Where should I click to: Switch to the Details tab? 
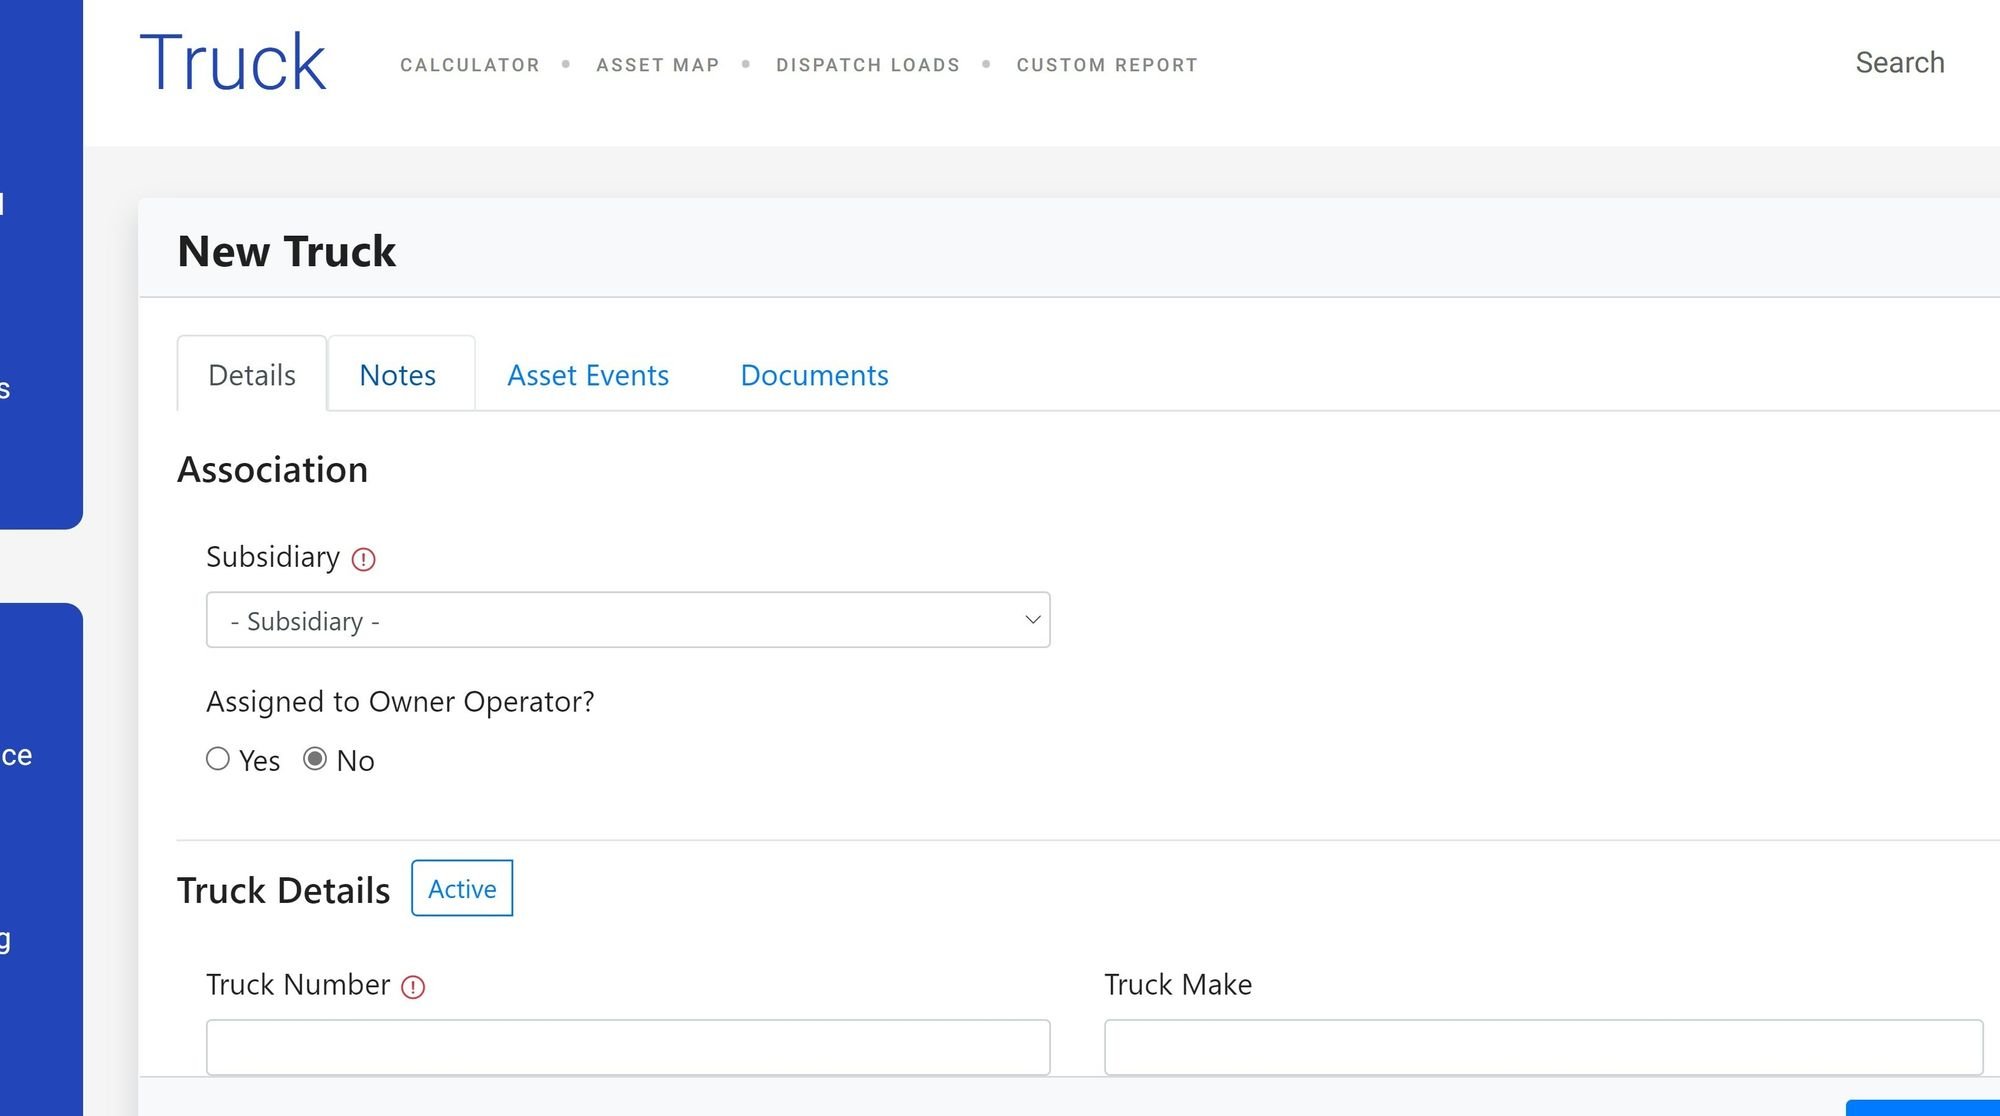pos(252,374)
